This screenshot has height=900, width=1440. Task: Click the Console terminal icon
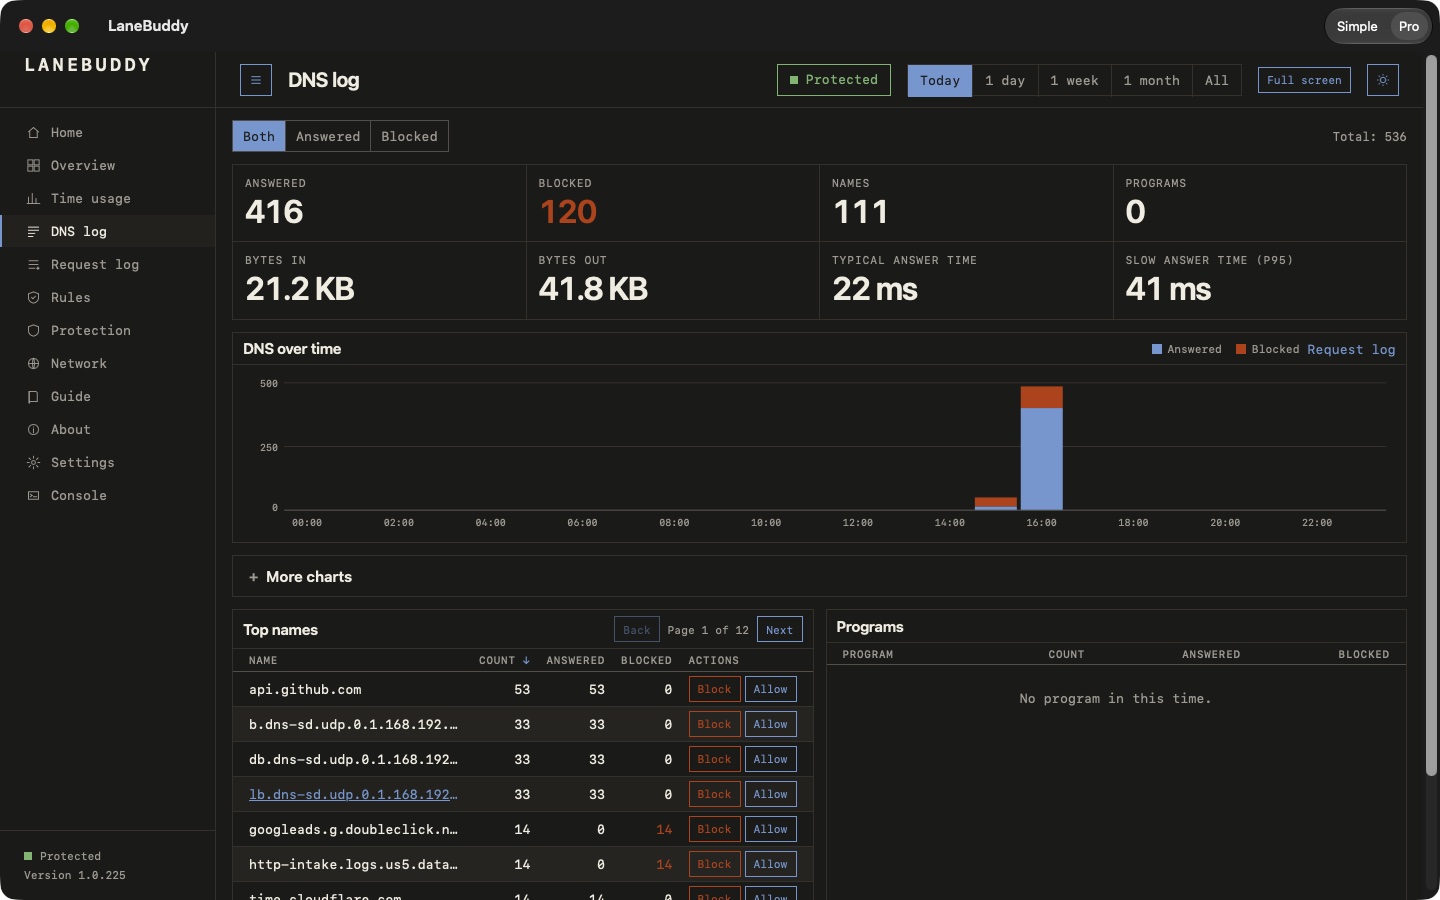tap(33, 495)
